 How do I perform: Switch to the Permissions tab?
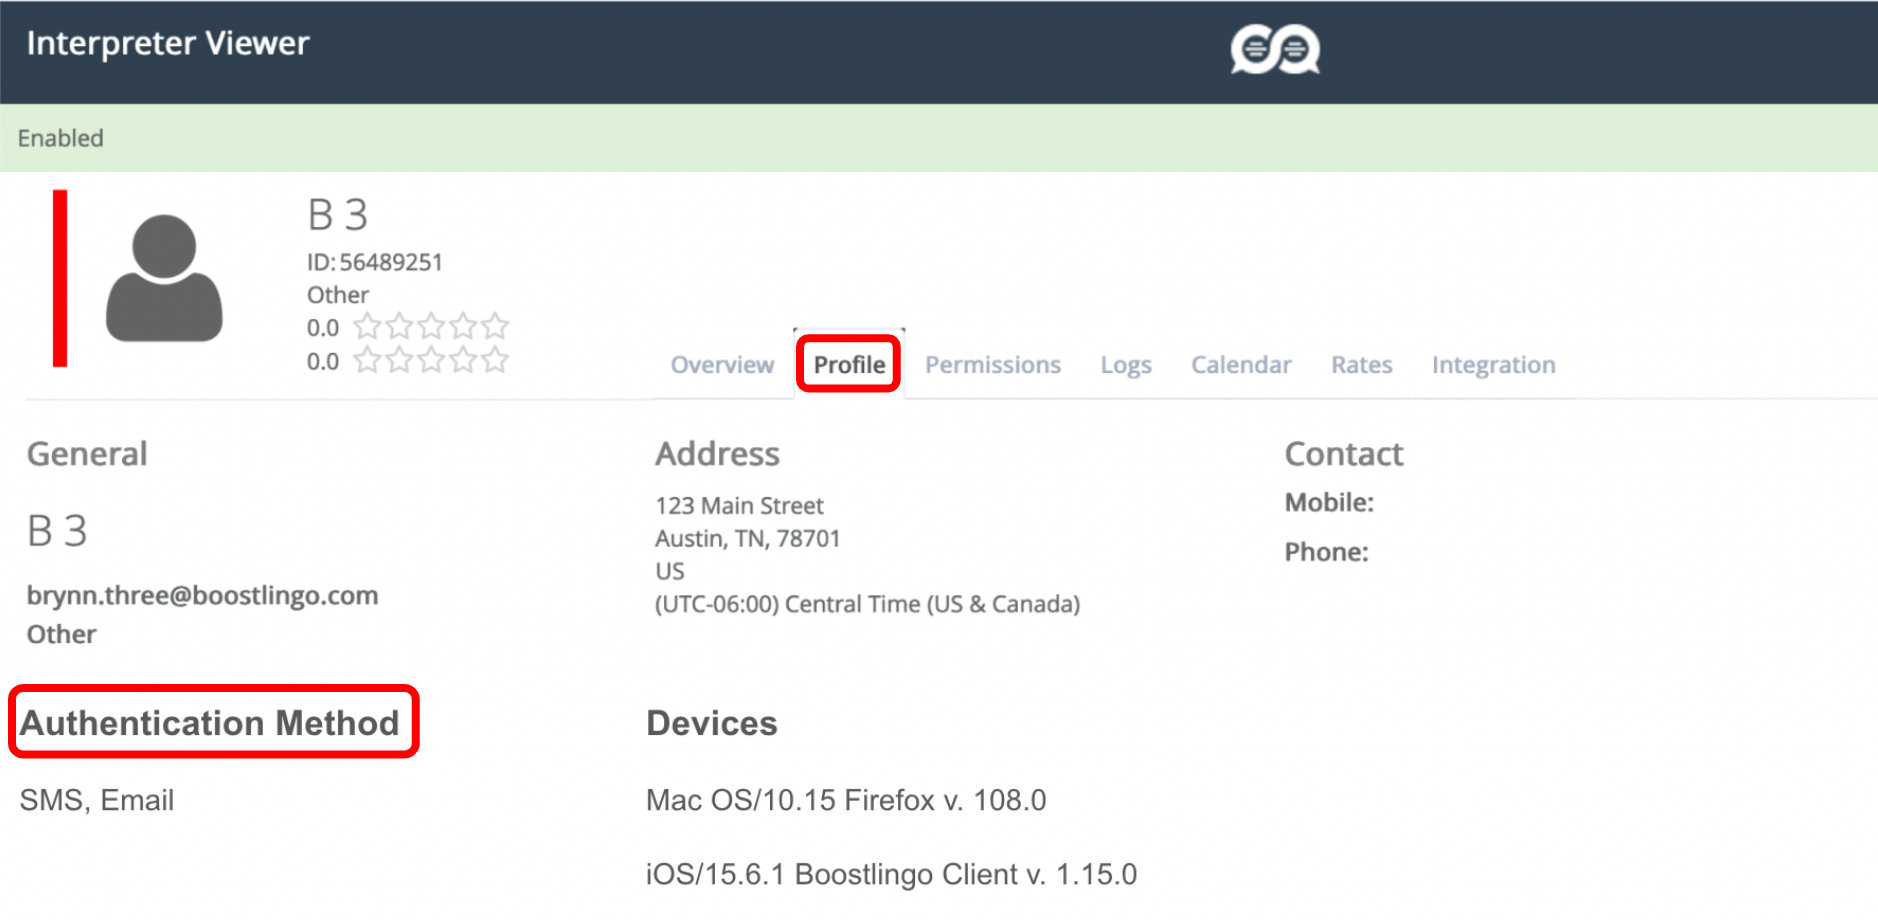tap(992, 365)
